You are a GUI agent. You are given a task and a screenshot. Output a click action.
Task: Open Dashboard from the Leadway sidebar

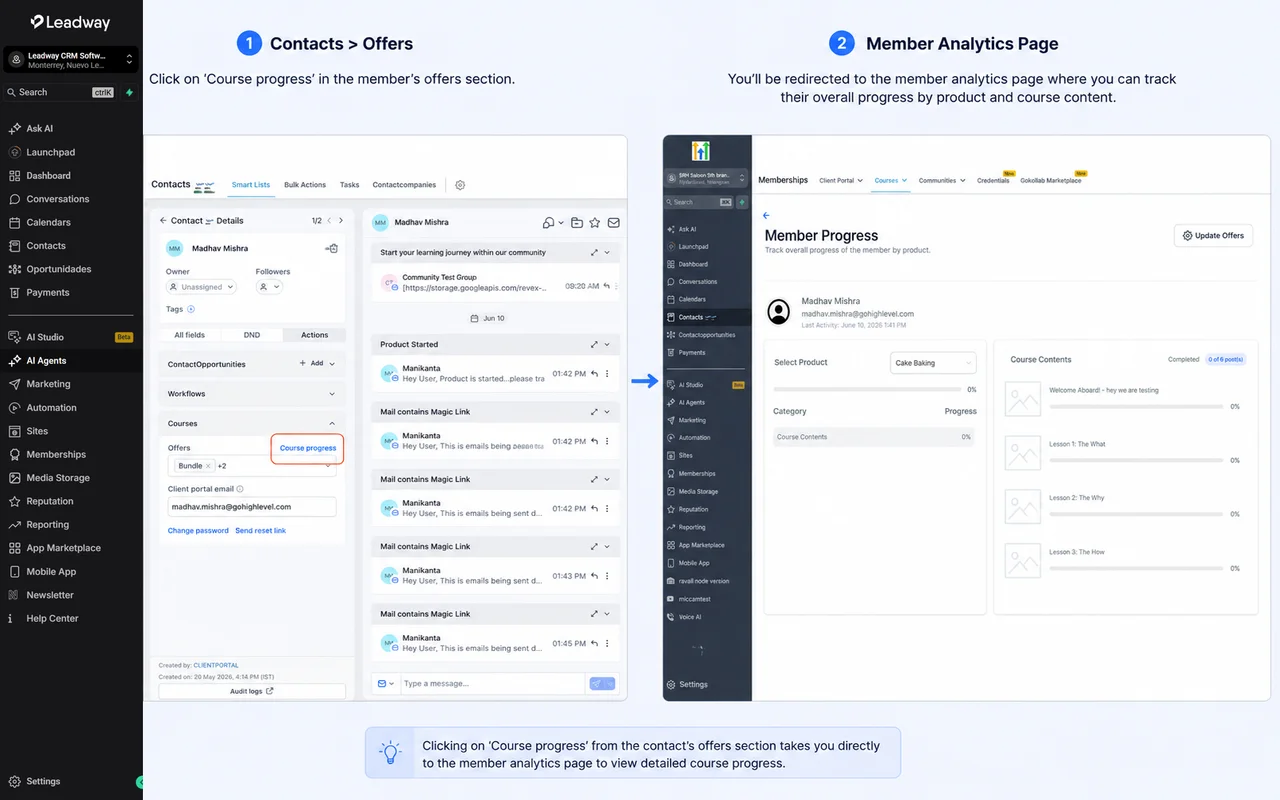click(x=48, y=176)
